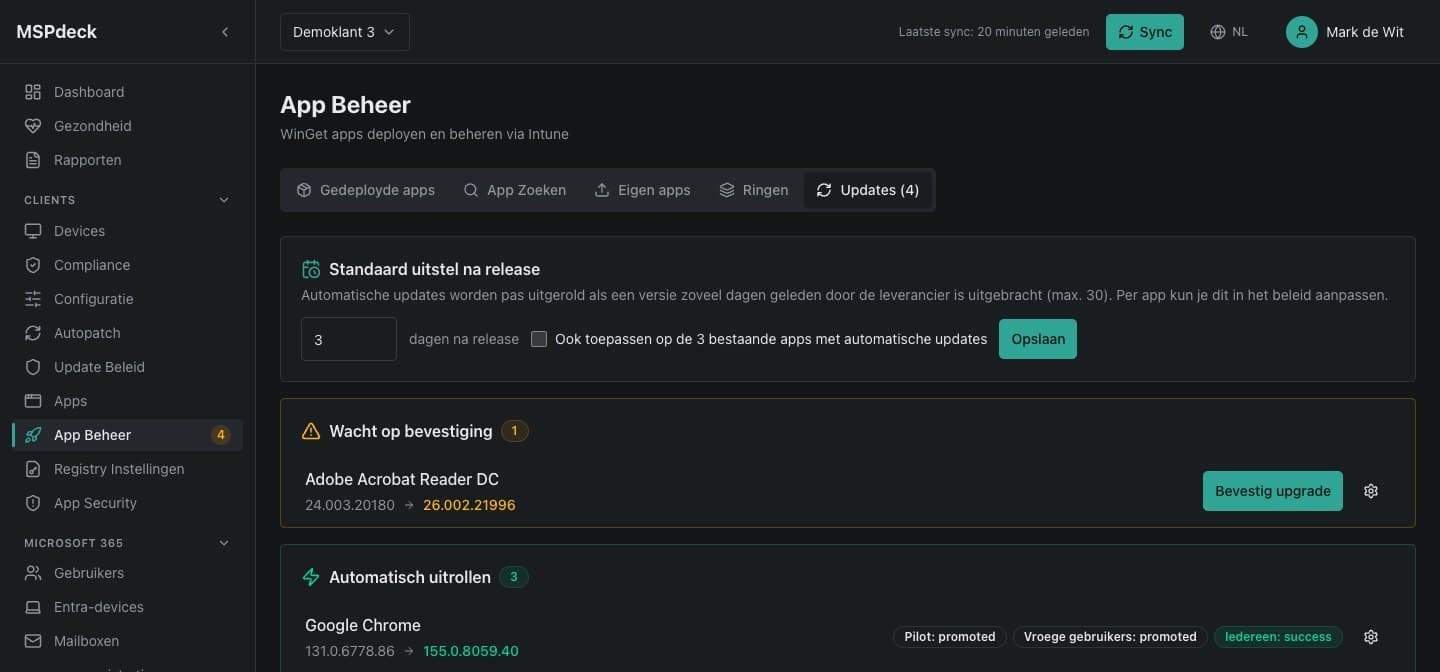Switch to App Zoeken tab
This screenshot has height=672, width=1440.
[x=515, y=190]
